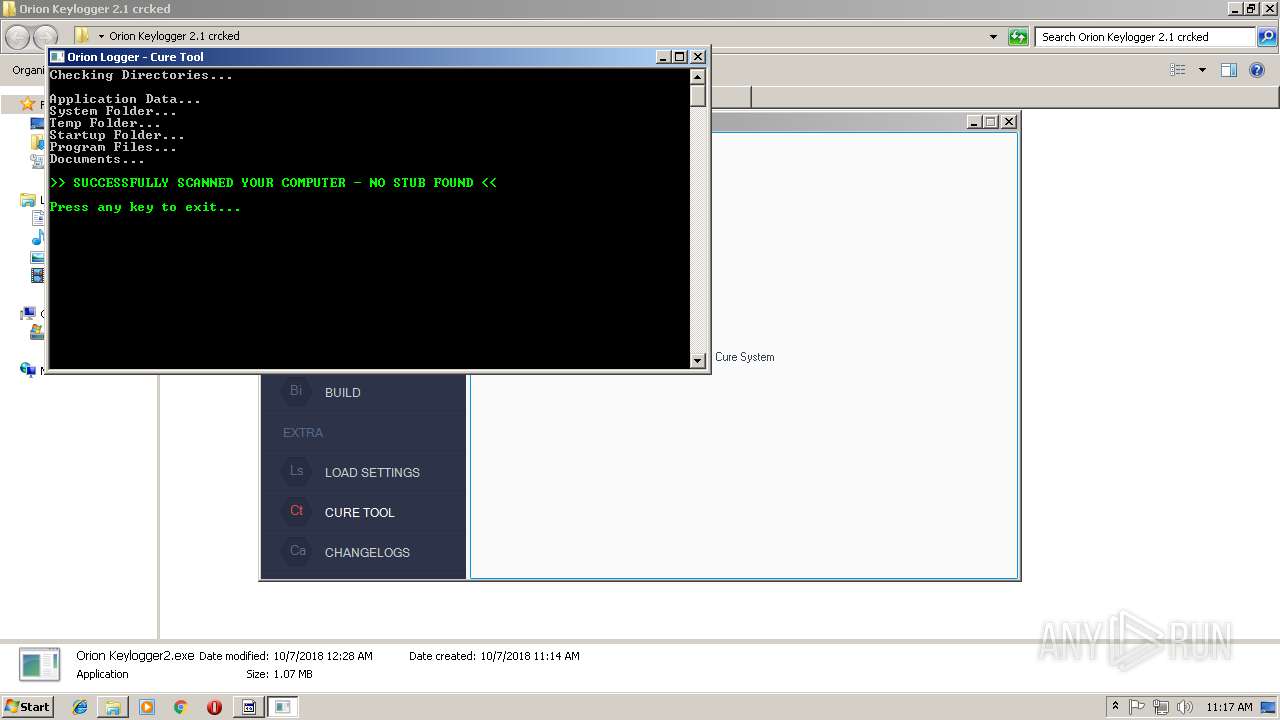Viewport: 1280px width, 720px height.
Task: Click the Bi icon beside BUILD
Action: pyautogui.click(x=296, y=391)
